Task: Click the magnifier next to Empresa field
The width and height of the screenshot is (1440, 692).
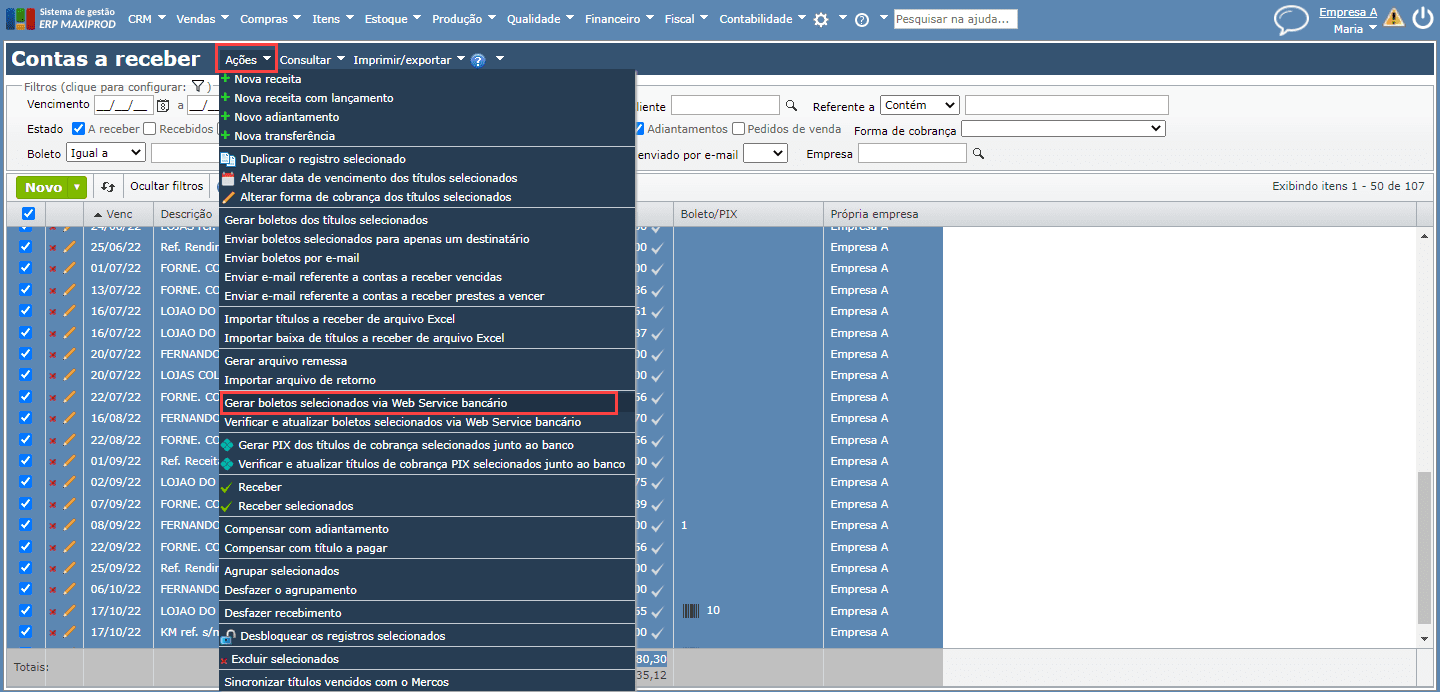Action: [979, 153]
